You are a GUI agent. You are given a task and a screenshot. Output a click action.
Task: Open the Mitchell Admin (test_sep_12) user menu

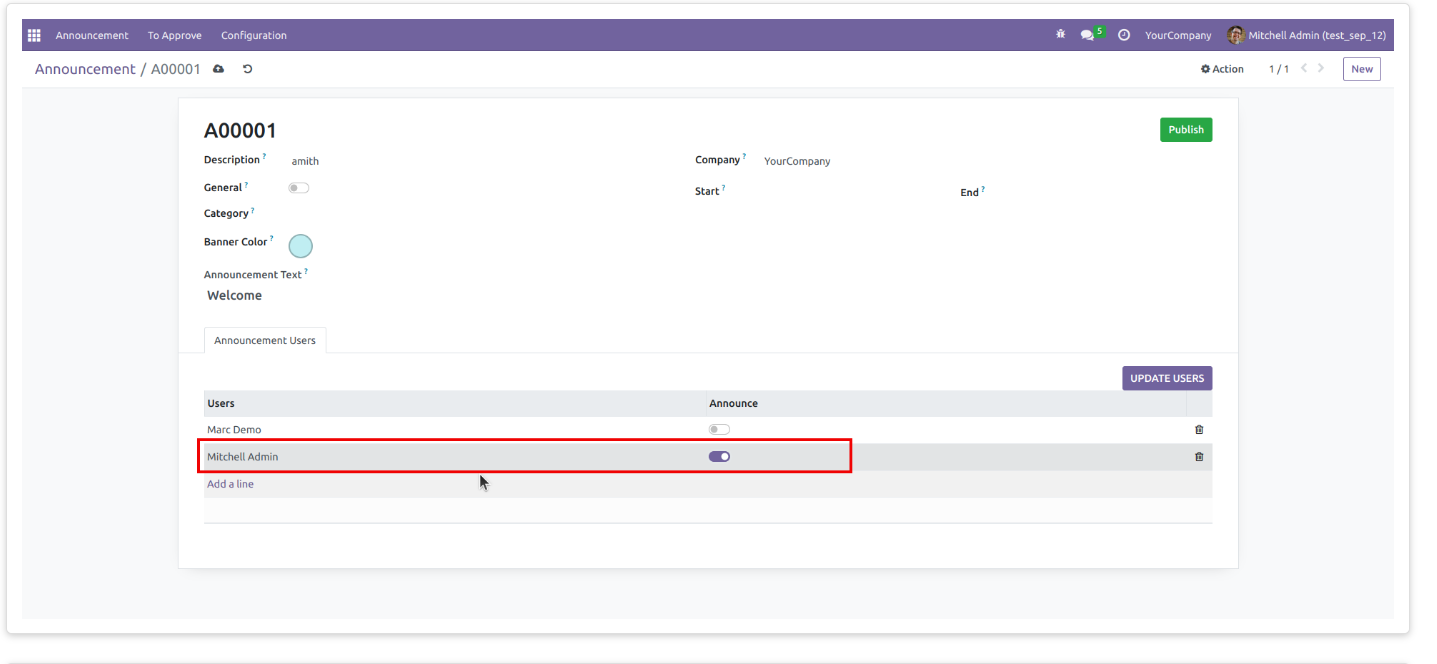[x=1307, y=35]
